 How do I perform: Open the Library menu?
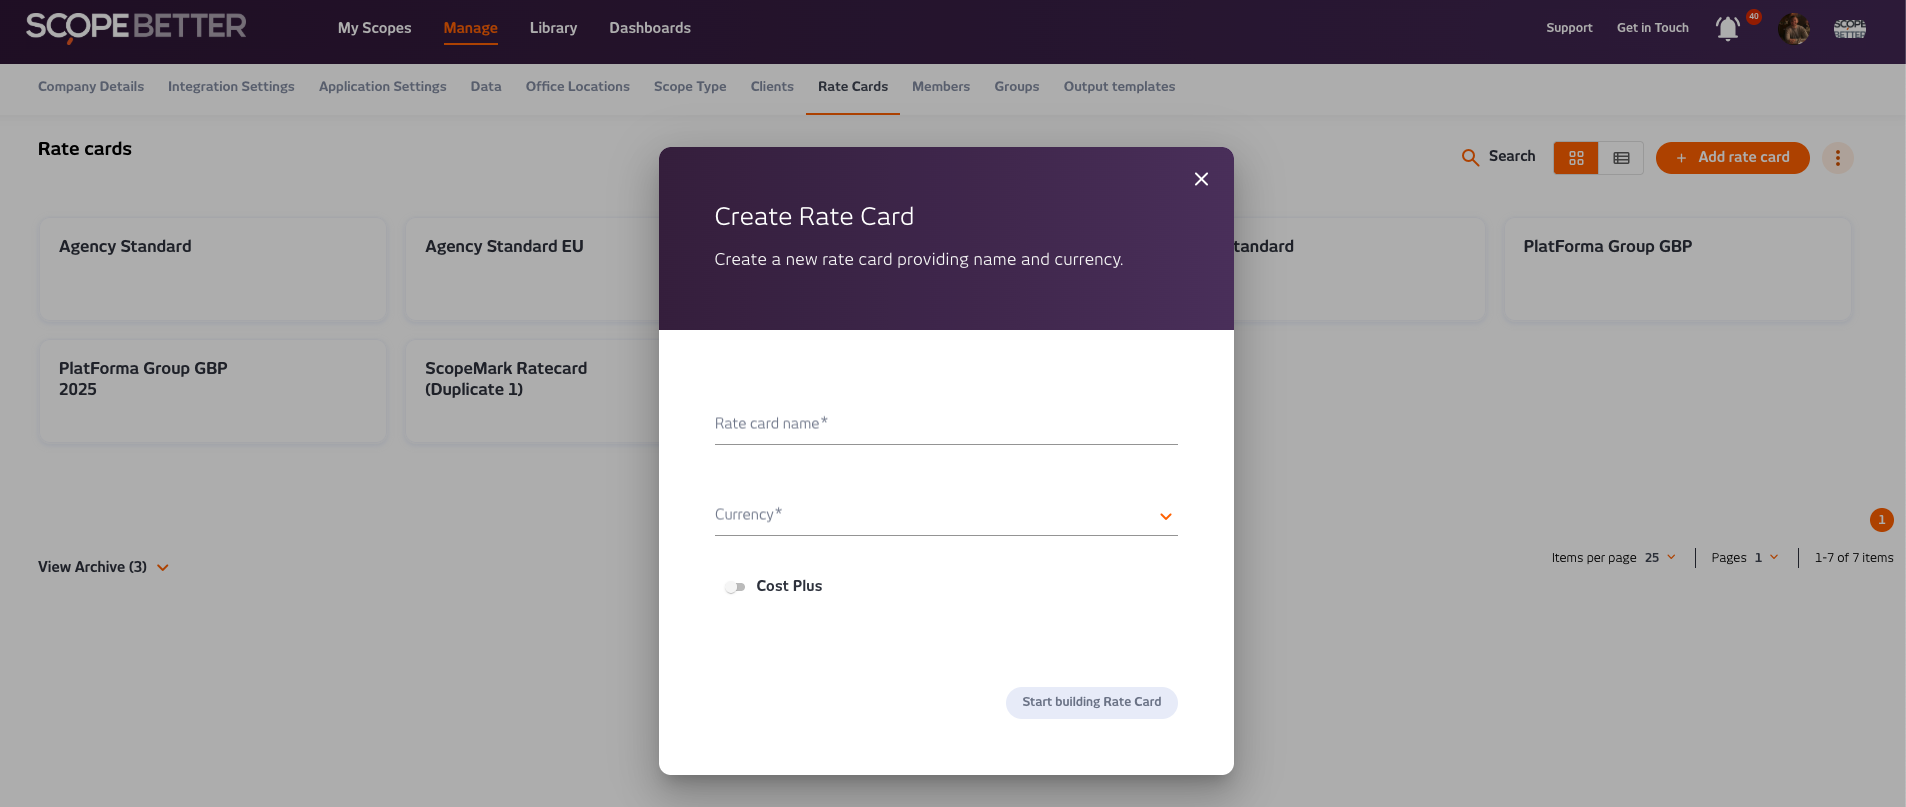pos(553,28)
